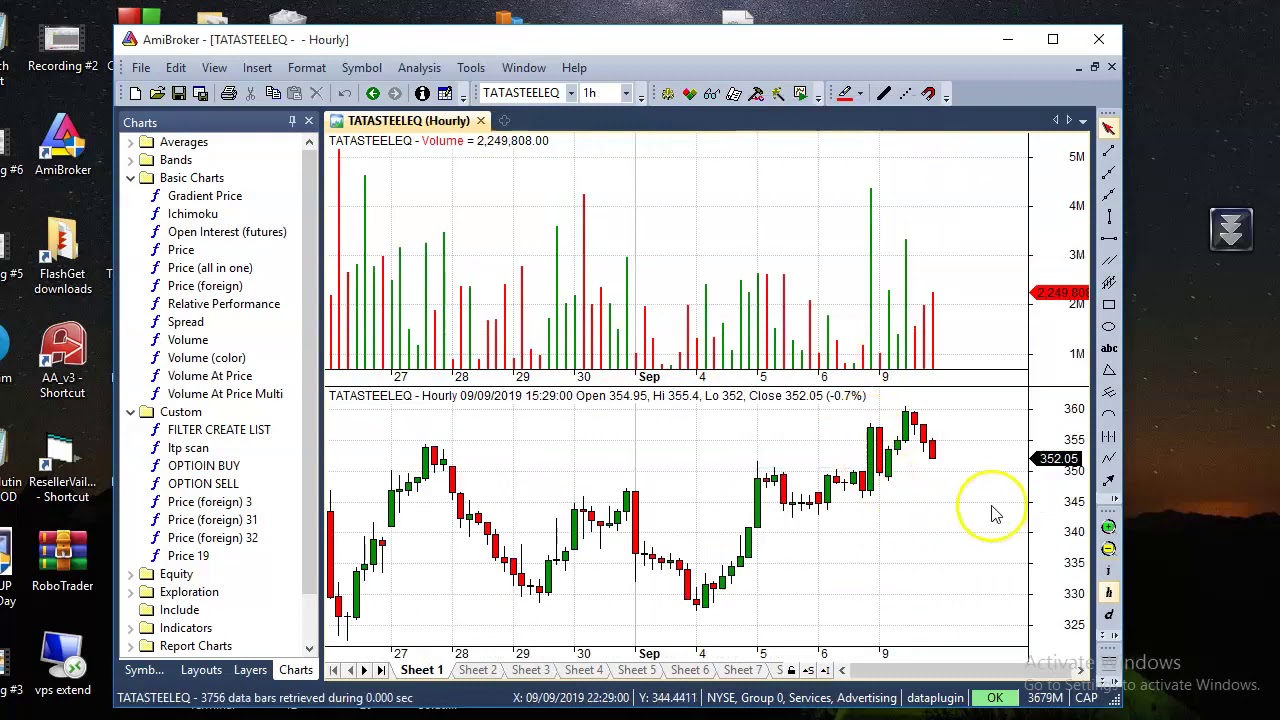Open the Formula editor pencil-and-paper icon
Image resolution: width=1280 pixels, height=720 pixels.
pyautogui.click(x=734, y=93)
